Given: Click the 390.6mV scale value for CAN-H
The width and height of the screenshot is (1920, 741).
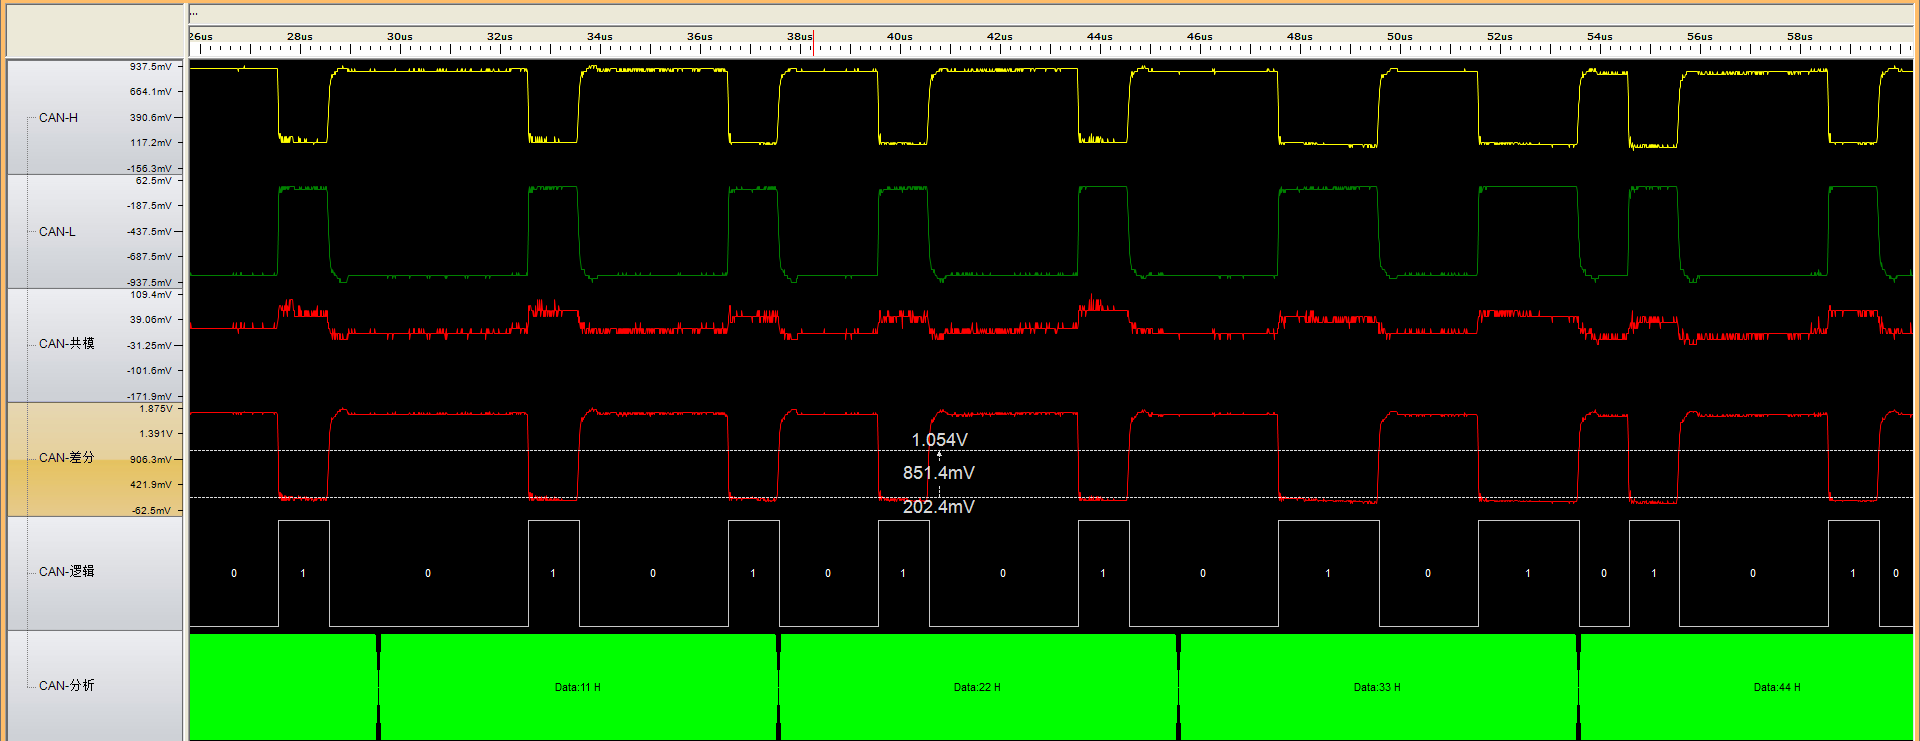Looking at the screenshot, I should (151, 118).
